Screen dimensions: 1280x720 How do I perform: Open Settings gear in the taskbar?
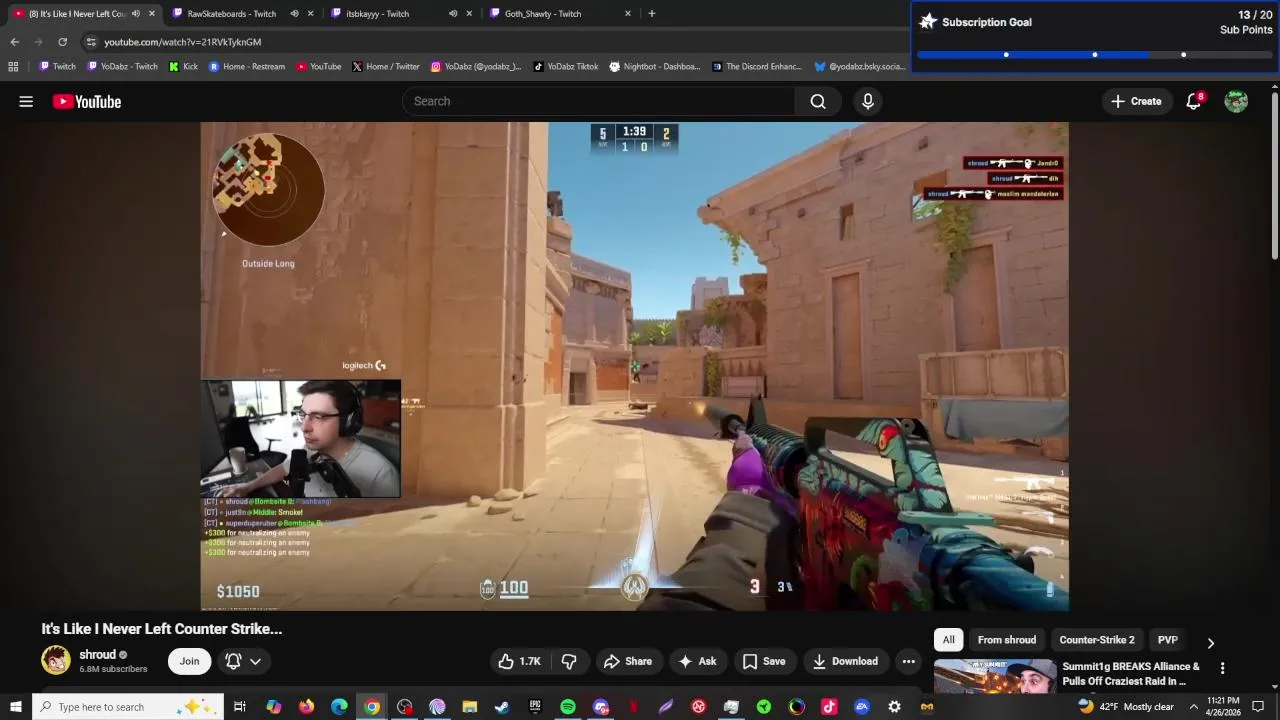click(x=895, y=707)
